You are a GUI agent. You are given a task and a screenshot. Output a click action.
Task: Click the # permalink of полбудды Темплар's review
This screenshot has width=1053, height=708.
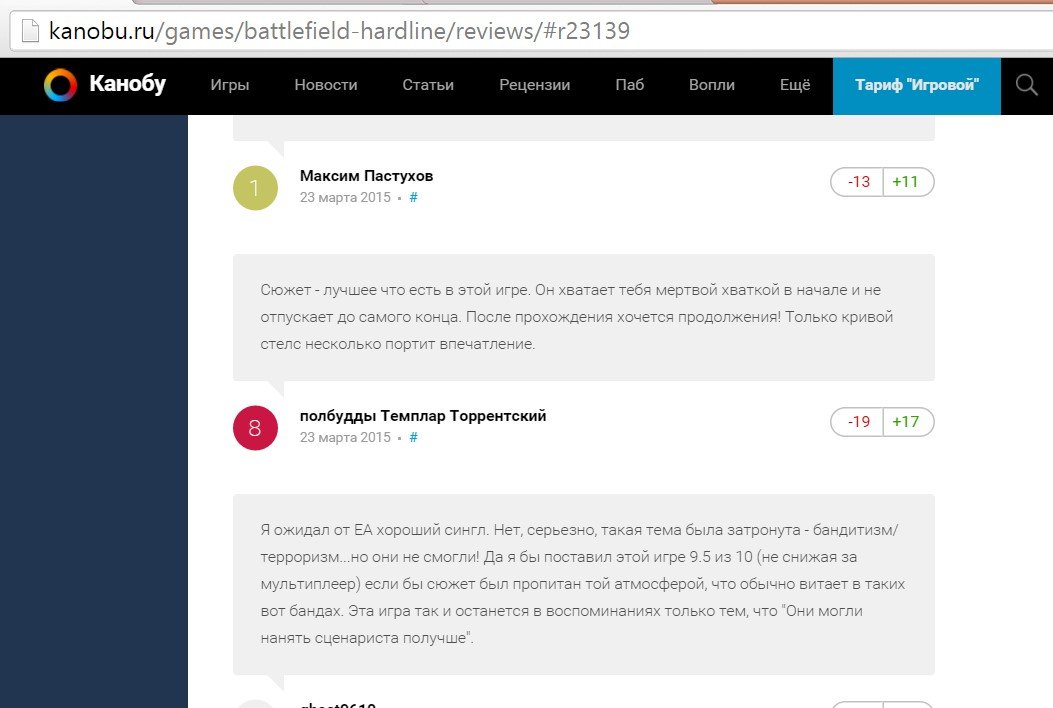click(414, 437)
